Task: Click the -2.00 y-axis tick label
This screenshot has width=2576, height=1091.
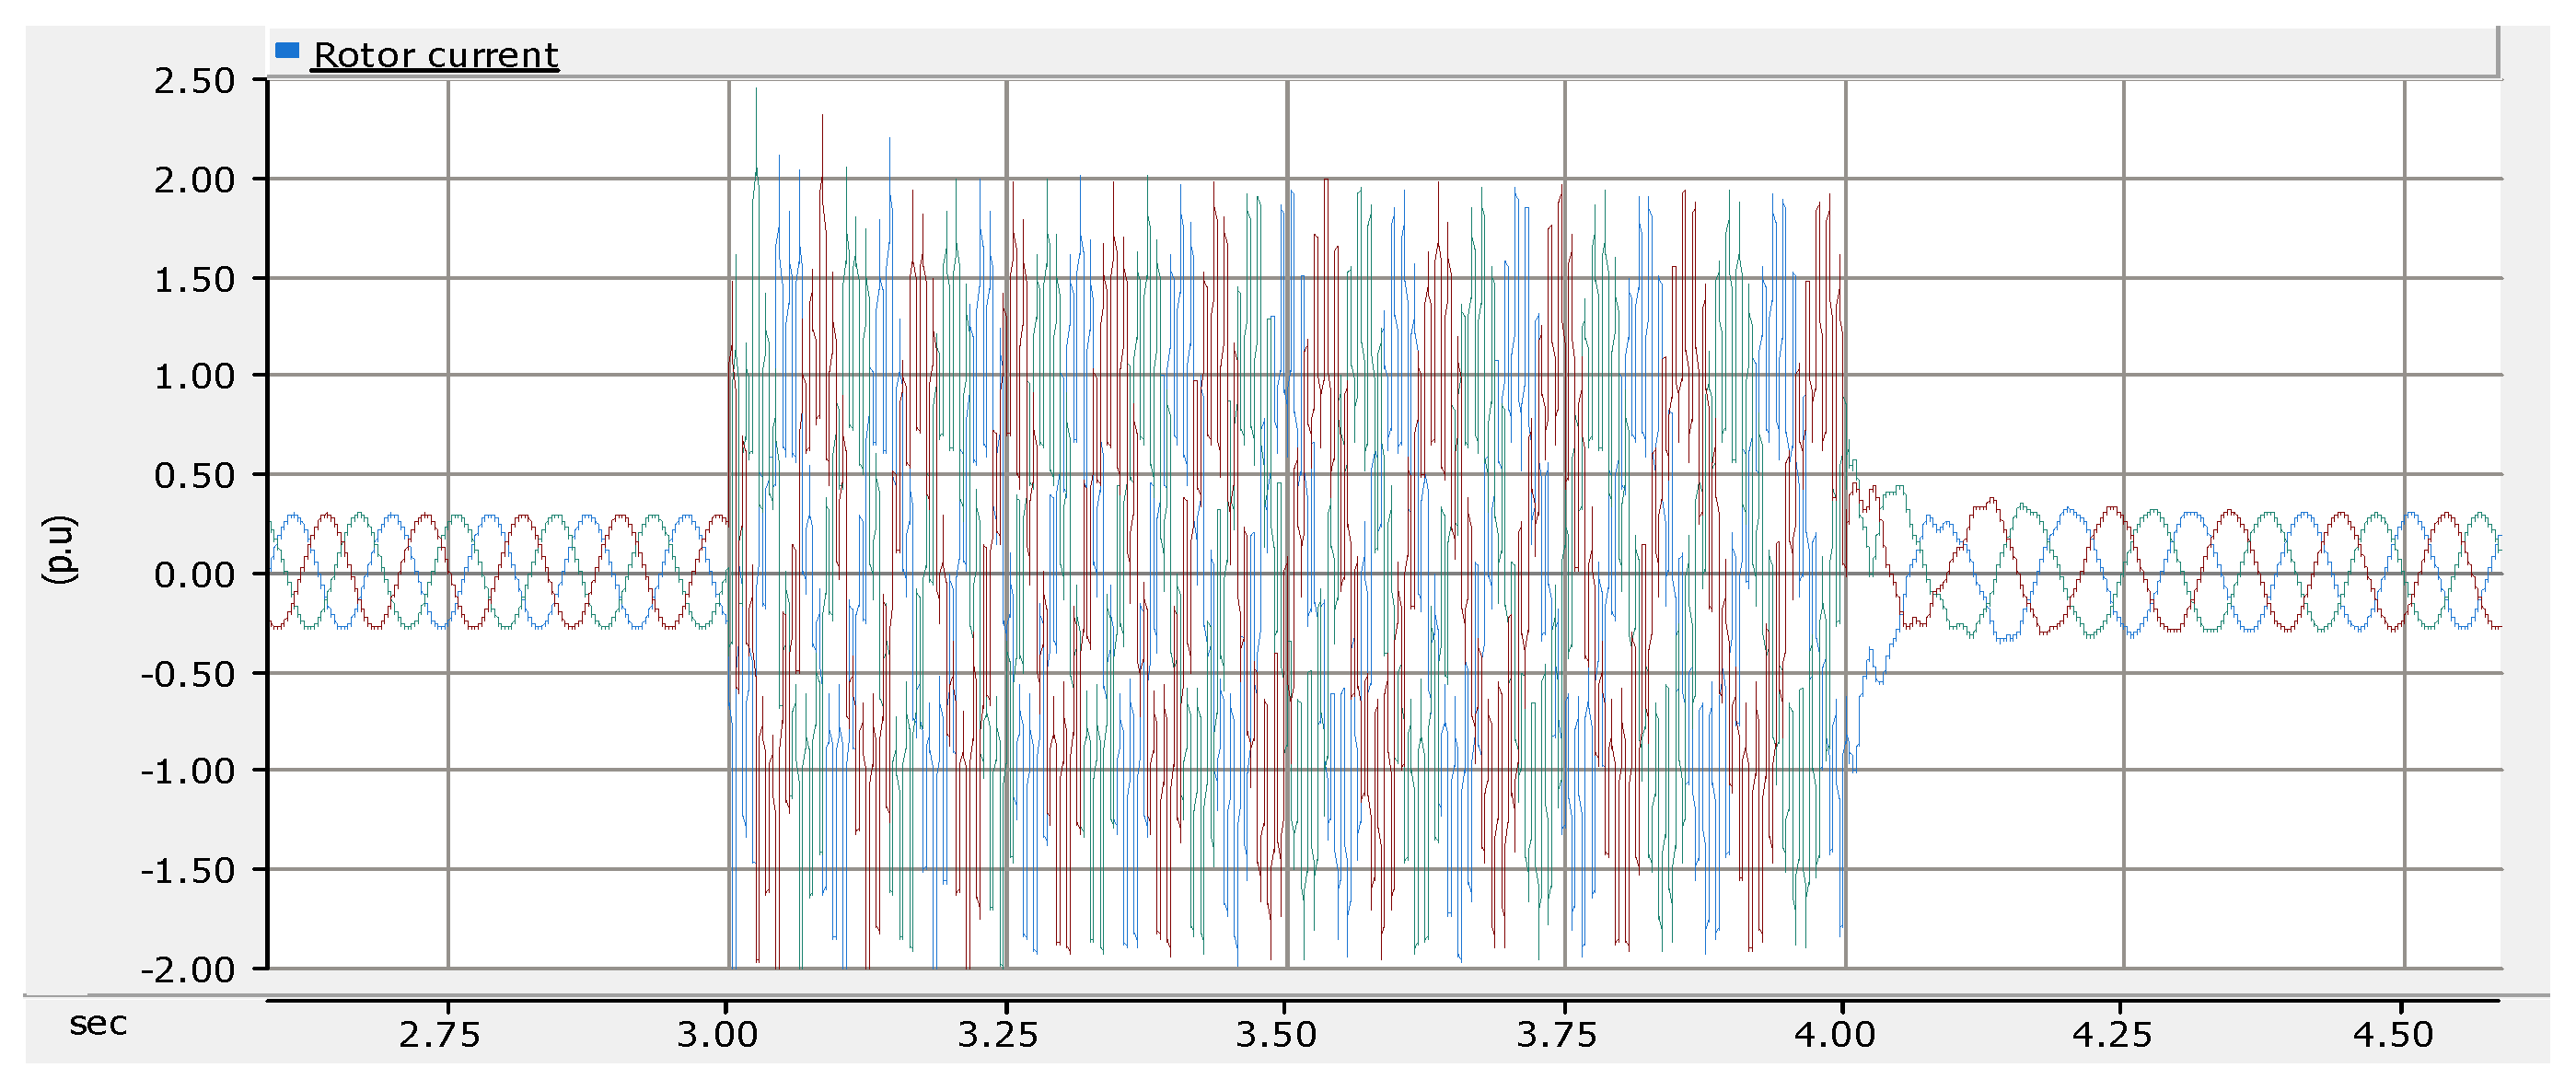Action: click(x=189, y=970)
